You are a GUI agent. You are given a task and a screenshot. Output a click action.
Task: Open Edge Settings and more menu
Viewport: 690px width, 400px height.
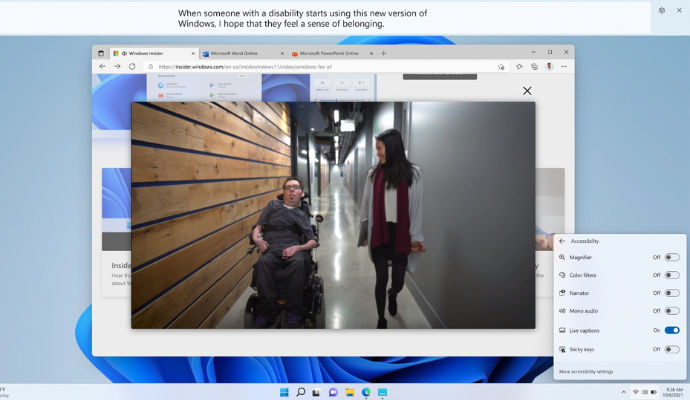pyautogui.click(x=564, y=66)
